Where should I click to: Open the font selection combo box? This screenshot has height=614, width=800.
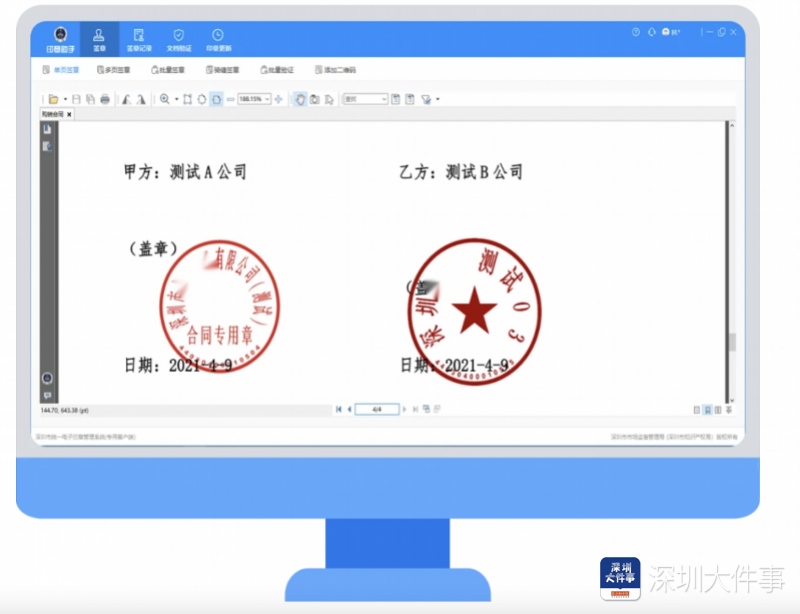[365, 99]
